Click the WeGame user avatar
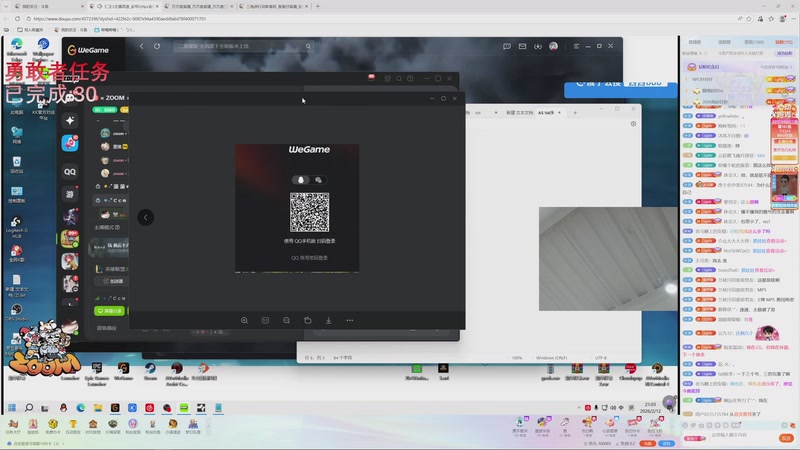 554,46
